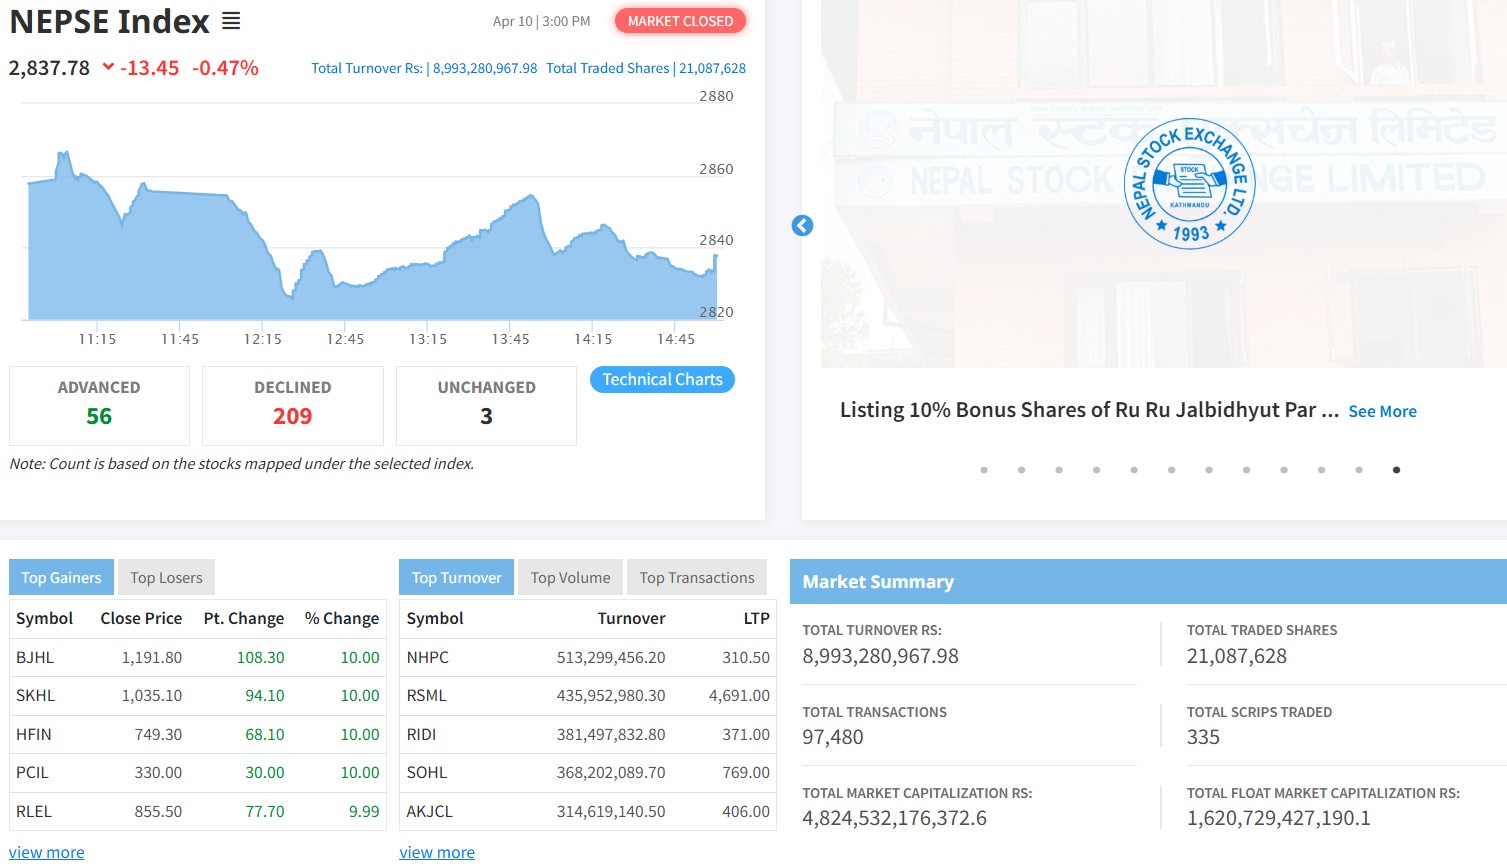Select the first carousel dot indicator
The height and width of the screenshot is (868, 1507).
point(984,470)
